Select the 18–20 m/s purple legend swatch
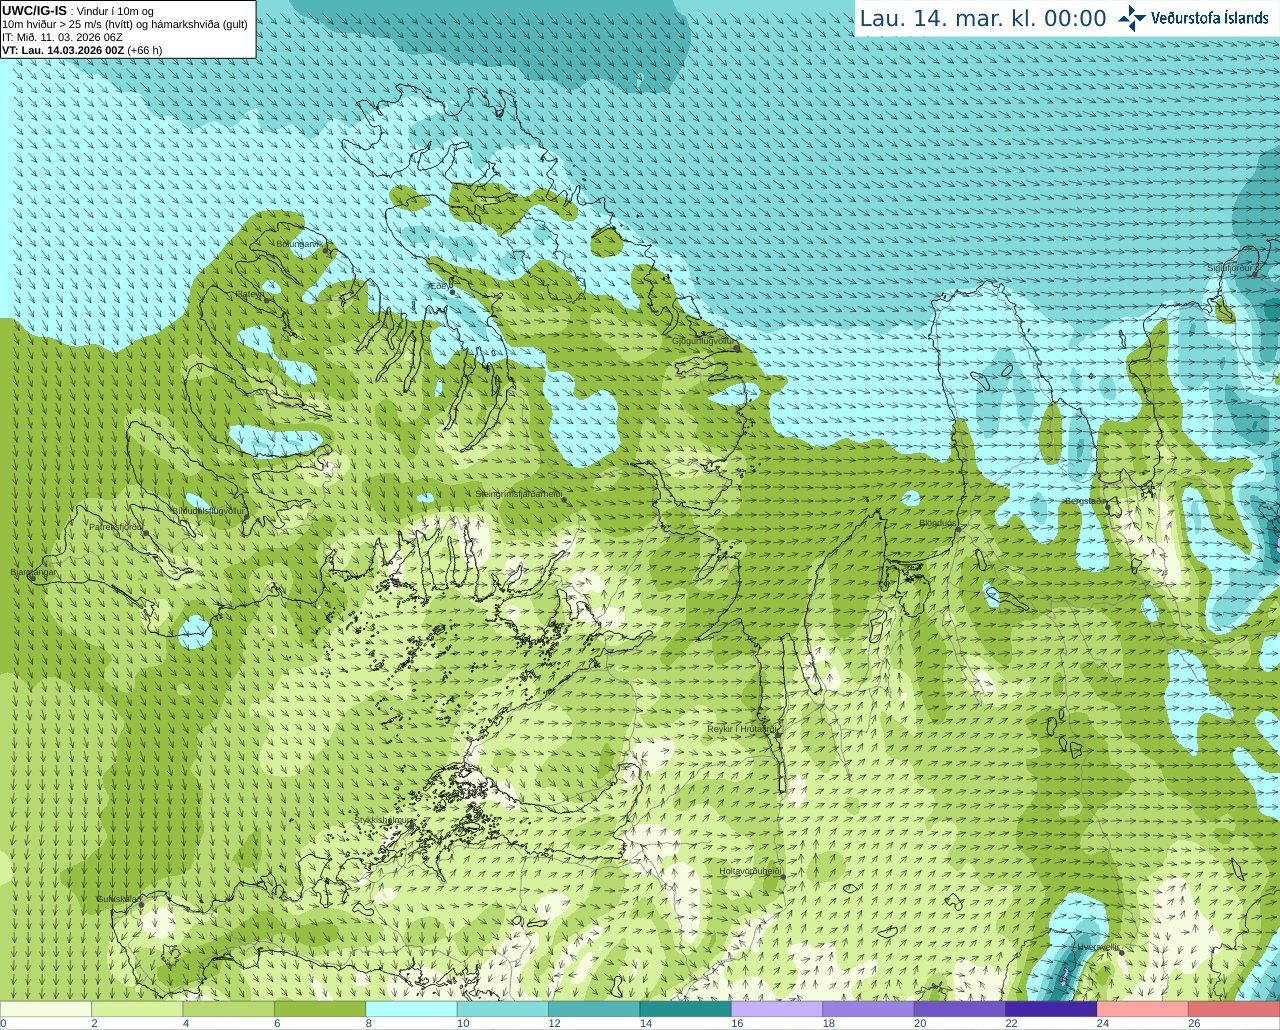 868,1009
